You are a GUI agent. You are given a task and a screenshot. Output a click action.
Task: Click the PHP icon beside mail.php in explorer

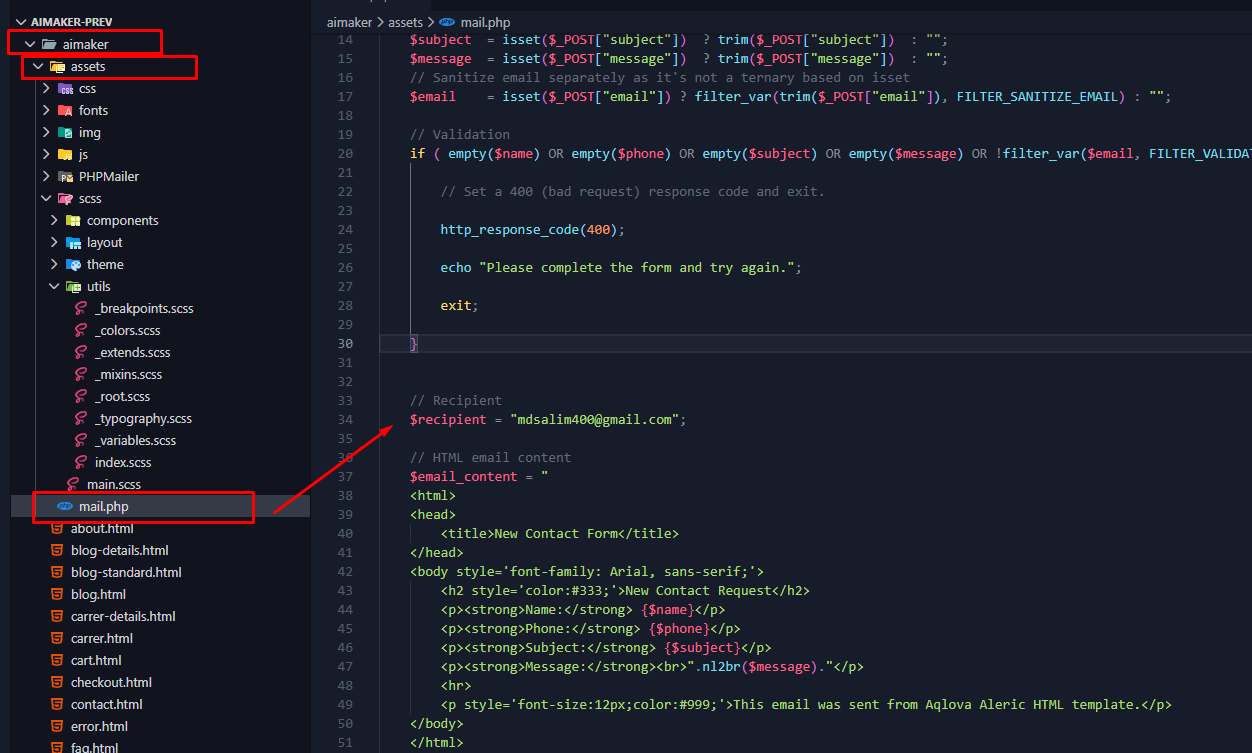pyautogui.click(x=65, y=507)
